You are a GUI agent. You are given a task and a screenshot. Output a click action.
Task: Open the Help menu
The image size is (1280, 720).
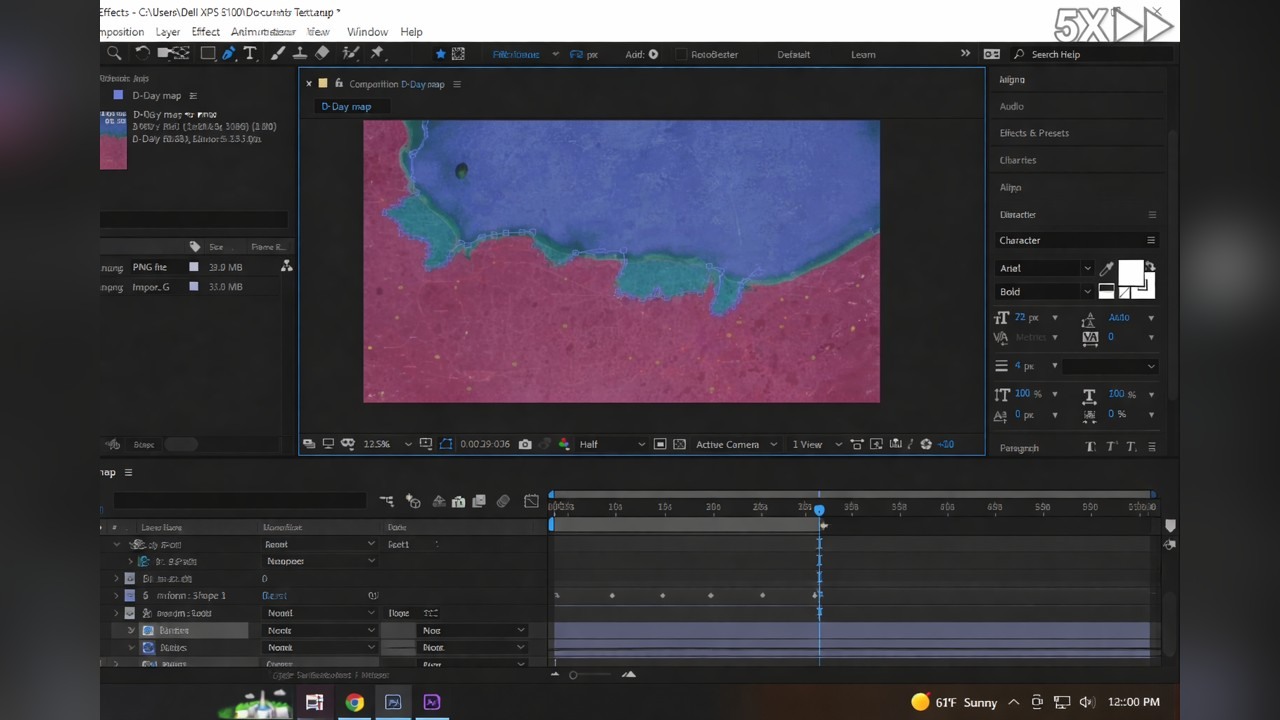[411, 32]
